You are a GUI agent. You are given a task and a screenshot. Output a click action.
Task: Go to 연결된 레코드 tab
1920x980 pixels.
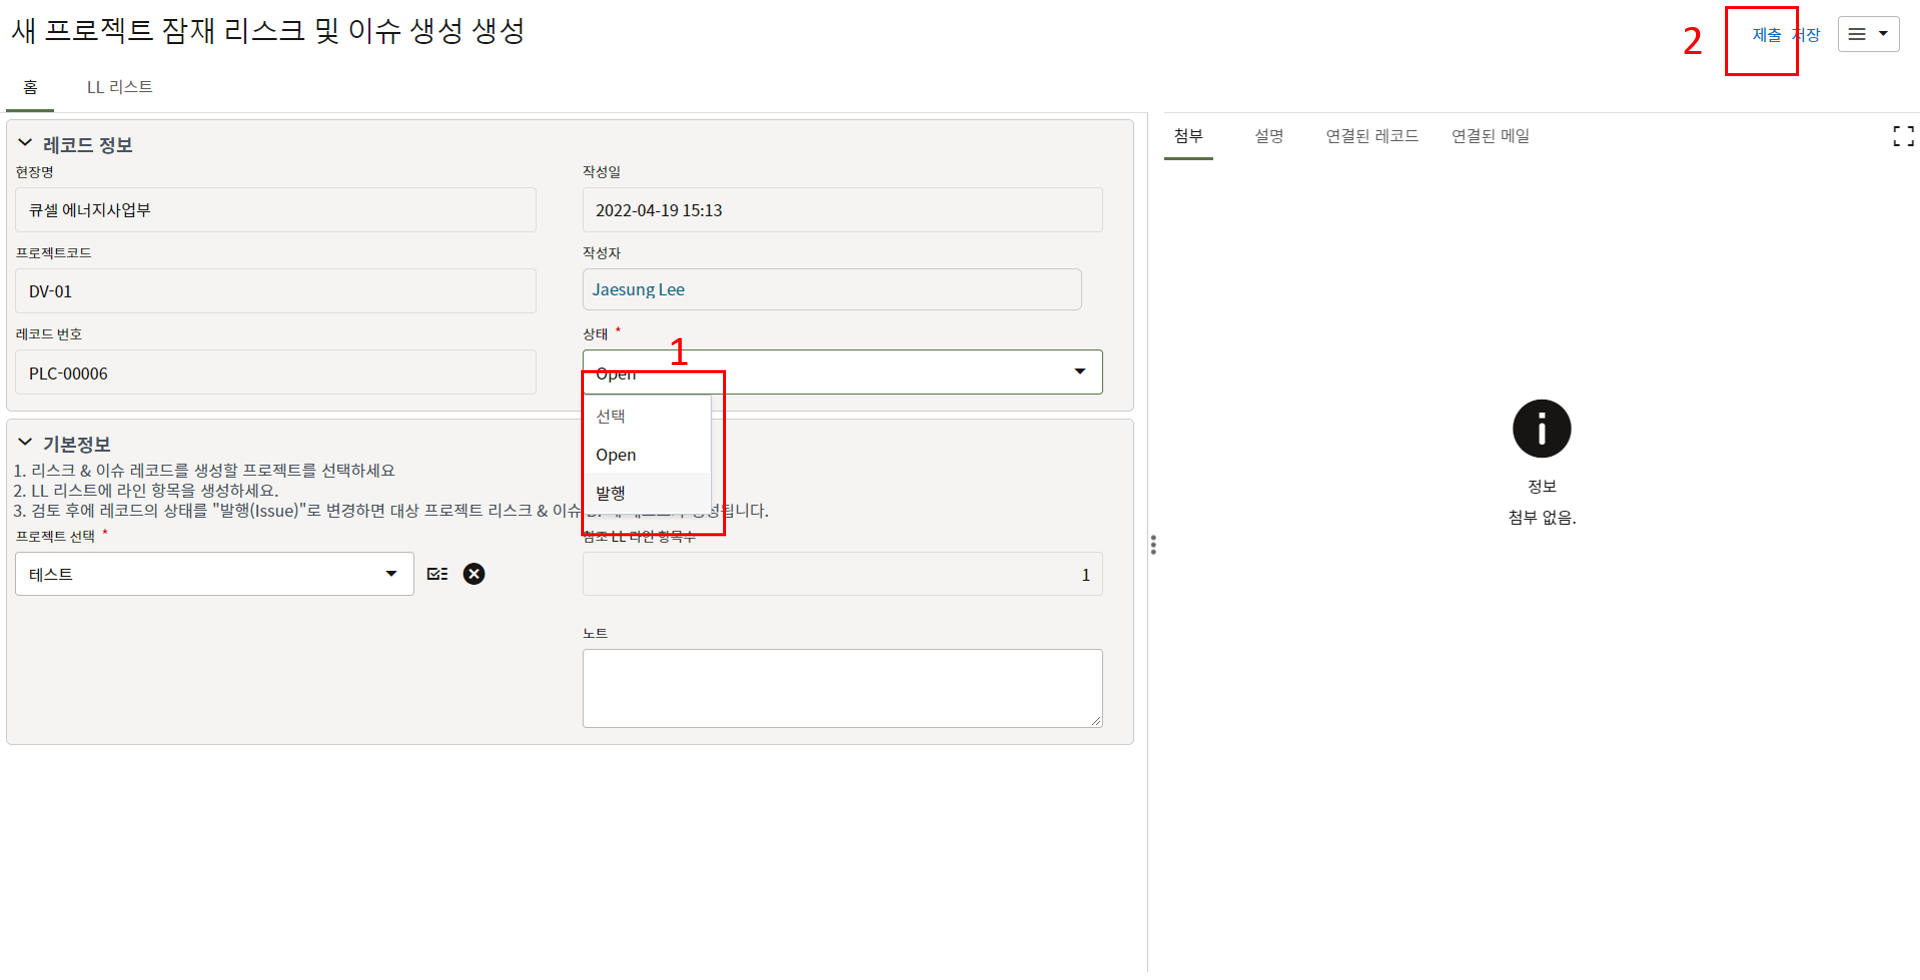tap(1371, 136)
